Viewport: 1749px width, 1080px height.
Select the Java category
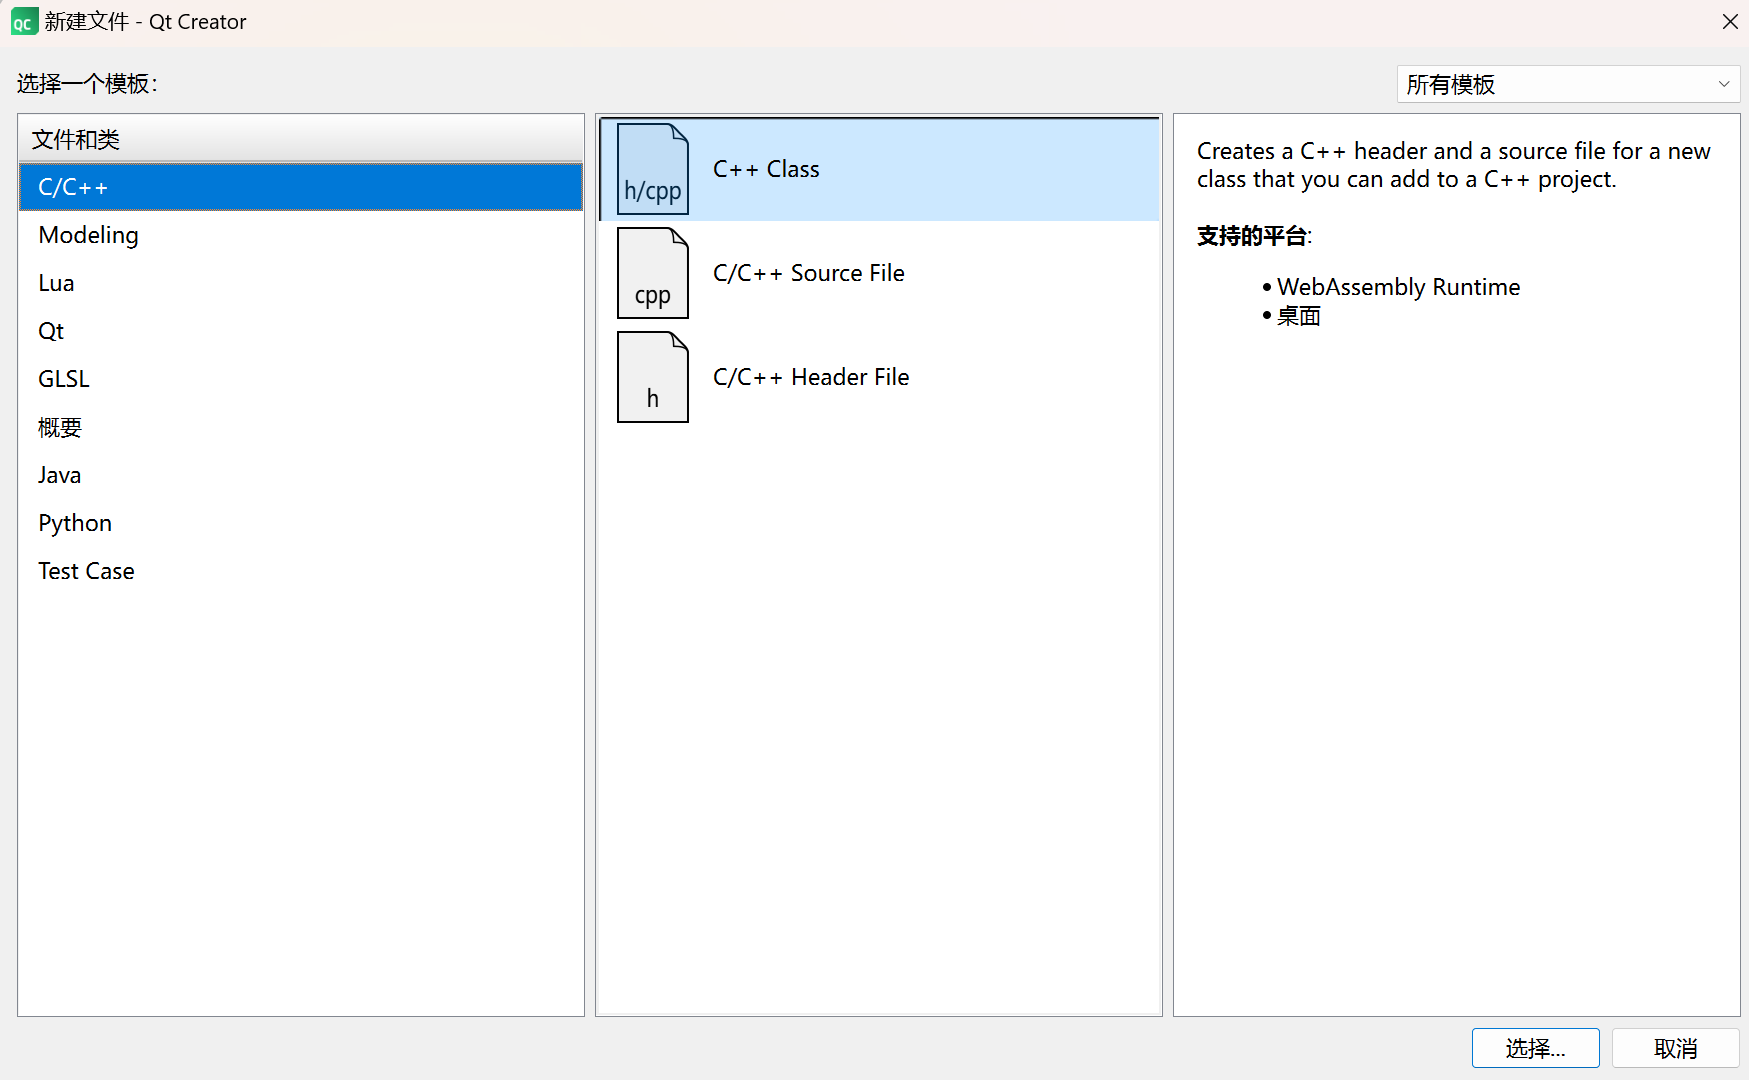pyautogui.click(x=300, y=475)
